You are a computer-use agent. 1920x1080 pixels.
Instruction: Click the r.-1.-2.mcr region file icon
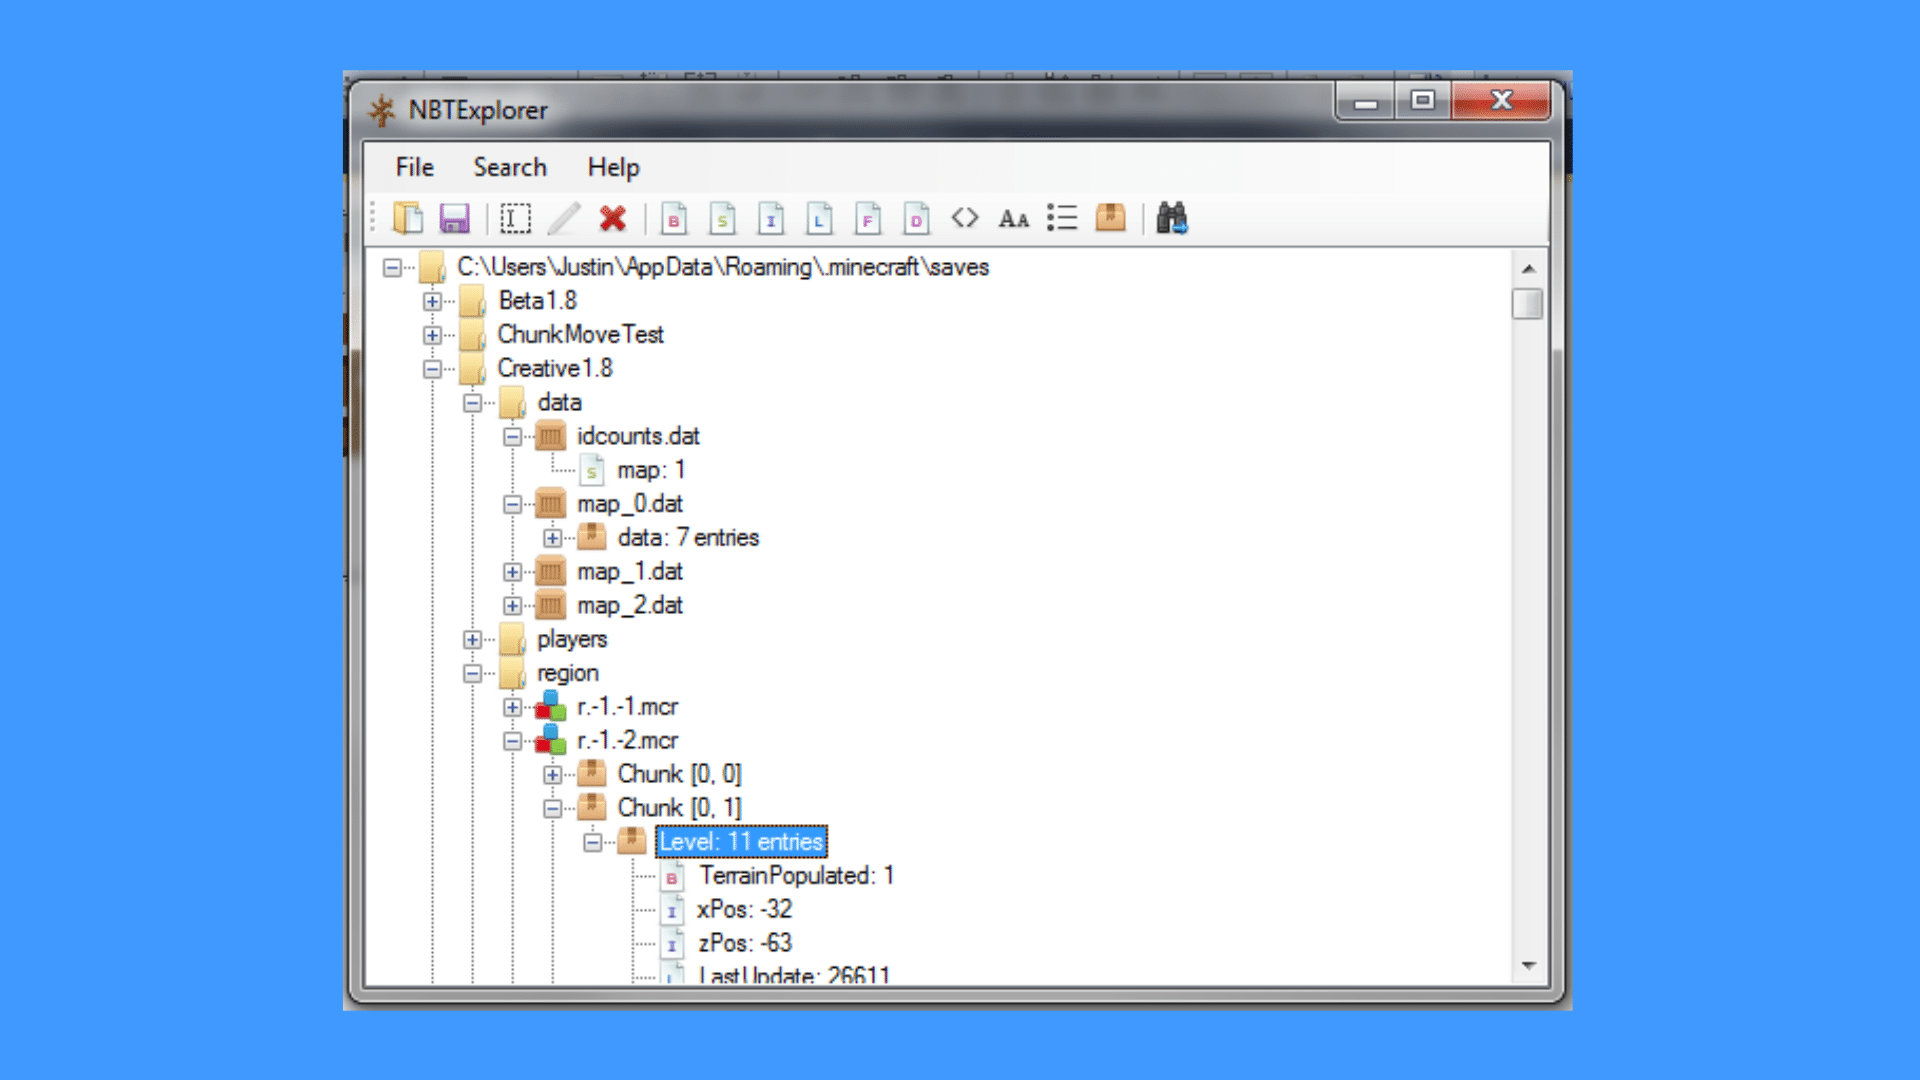click(550, 740)
